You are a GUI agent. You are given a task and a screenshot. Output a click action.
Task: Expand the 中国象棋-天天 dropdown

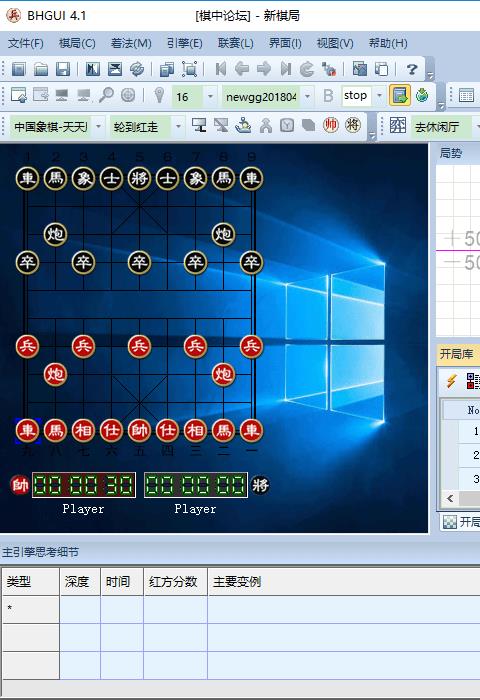[x=99, y=127]
